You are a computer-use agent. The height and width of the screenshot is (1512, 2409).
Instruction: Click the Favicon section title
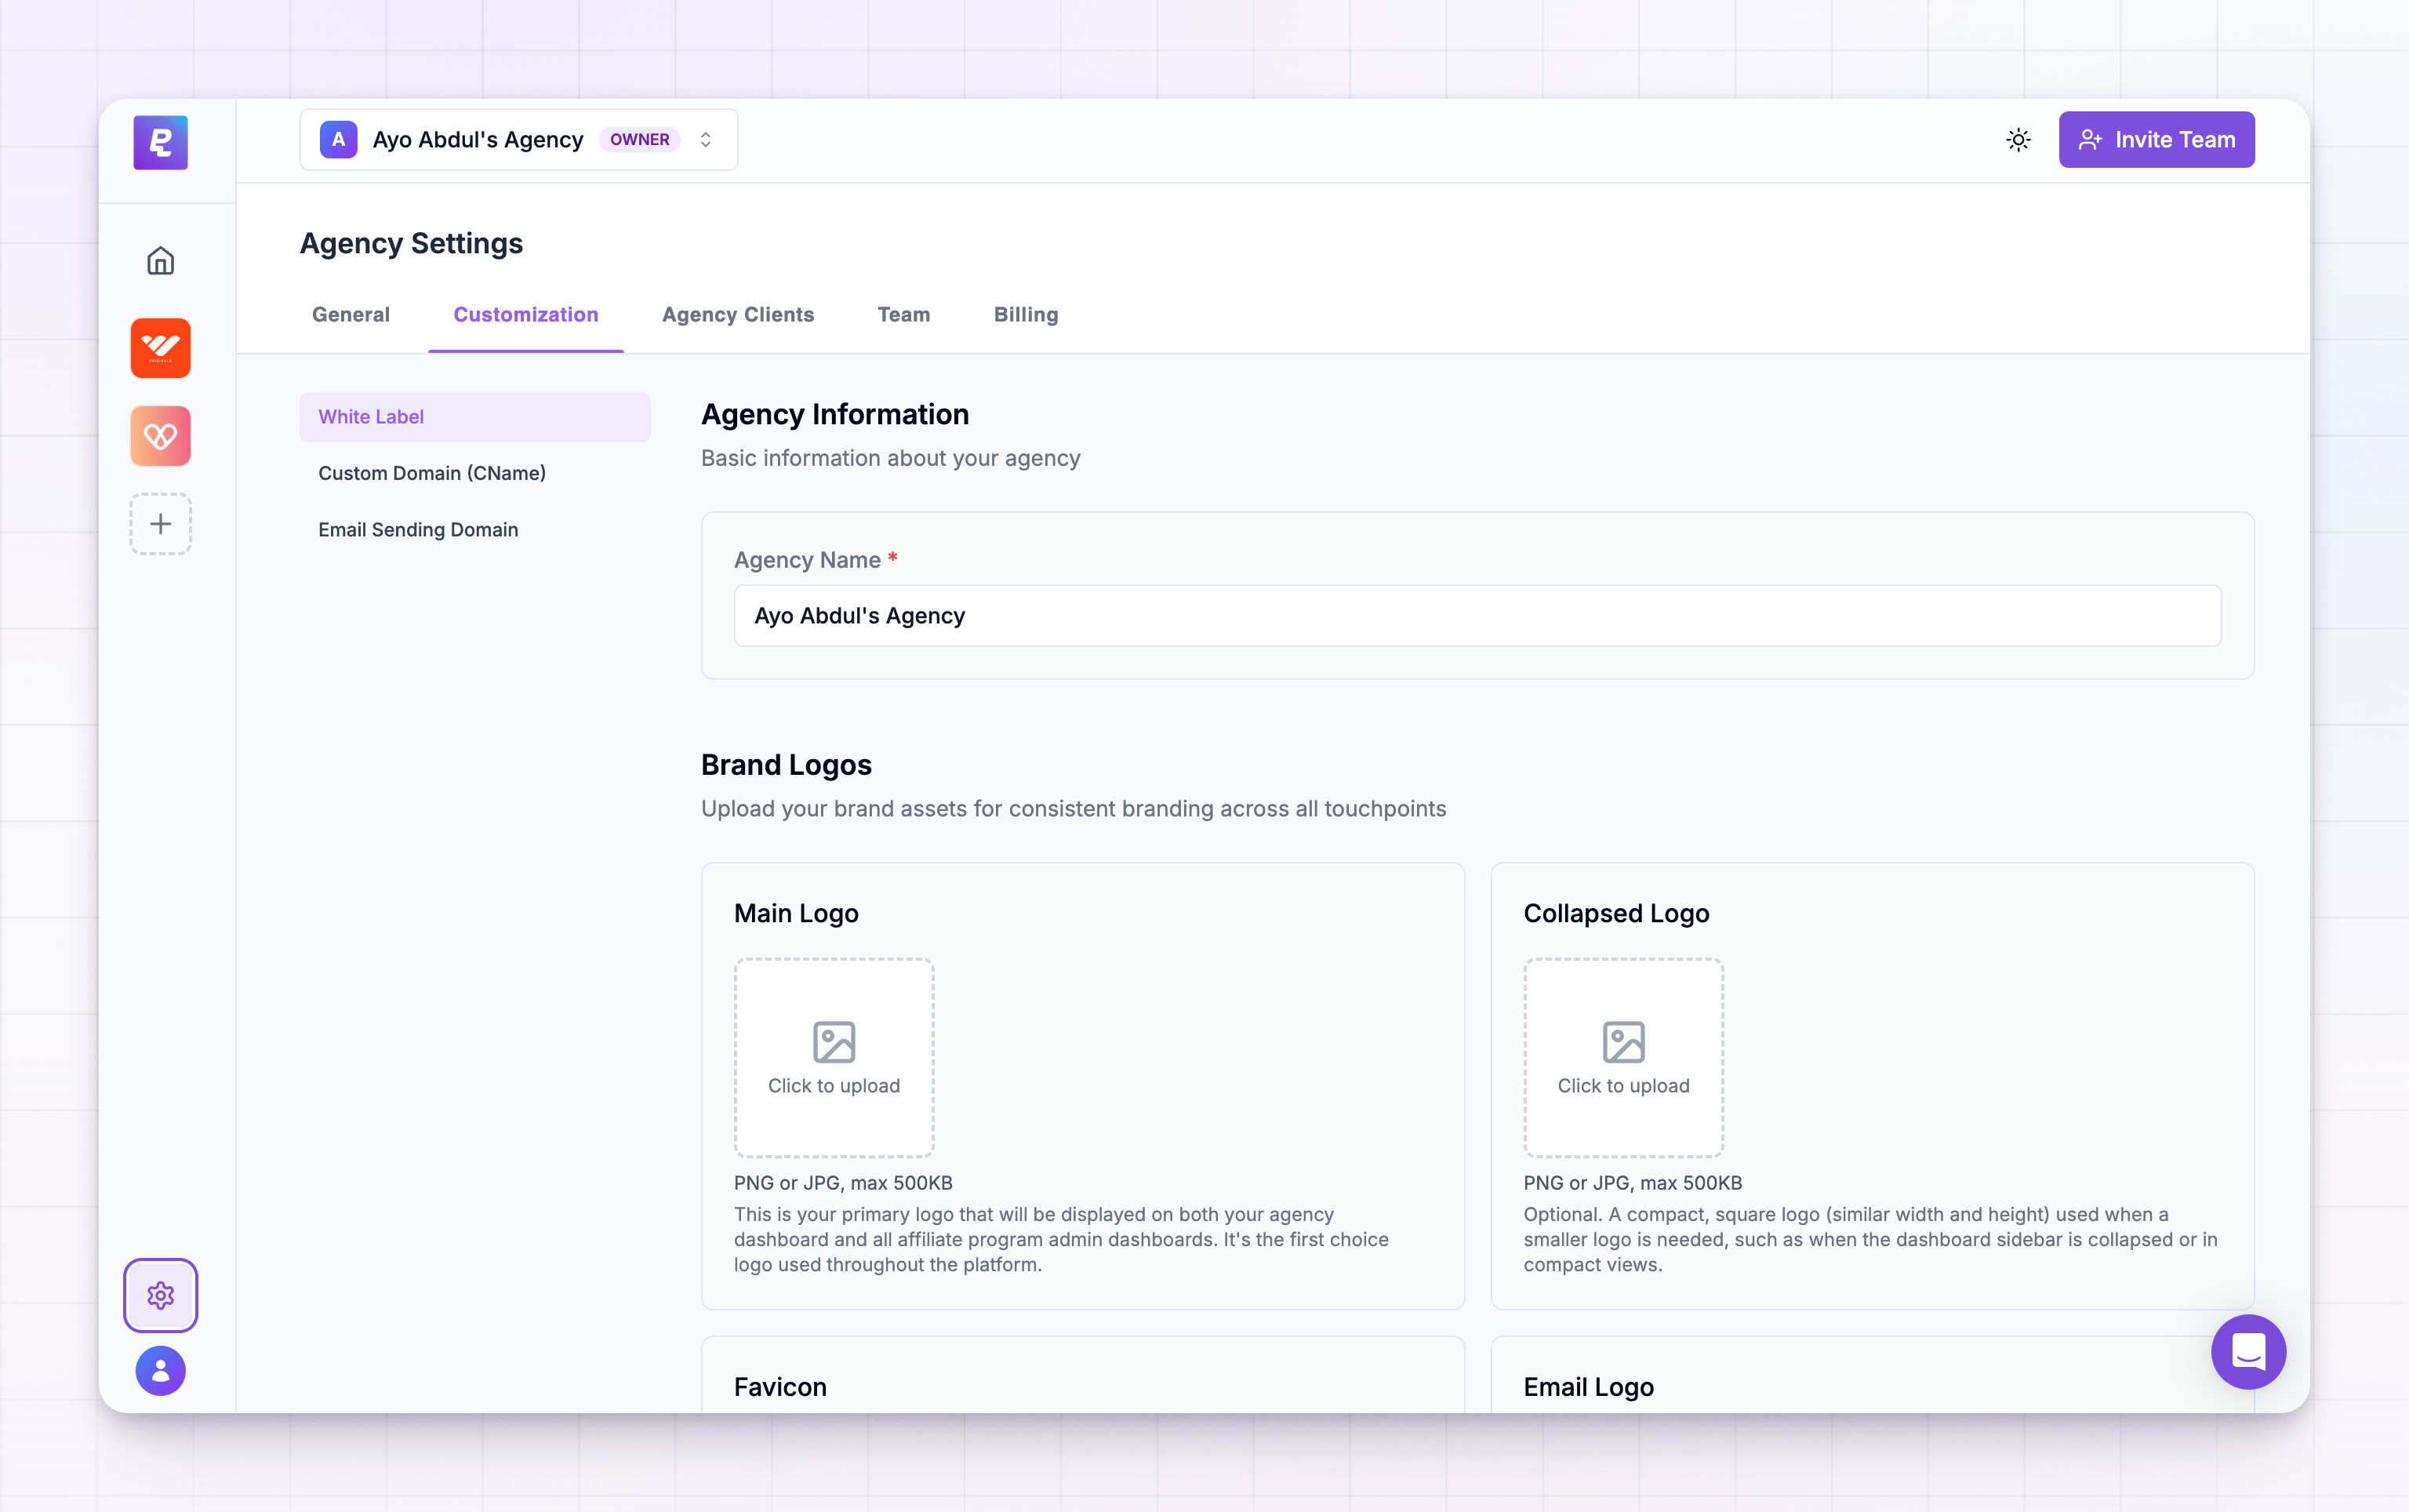tap(780, 1387)
